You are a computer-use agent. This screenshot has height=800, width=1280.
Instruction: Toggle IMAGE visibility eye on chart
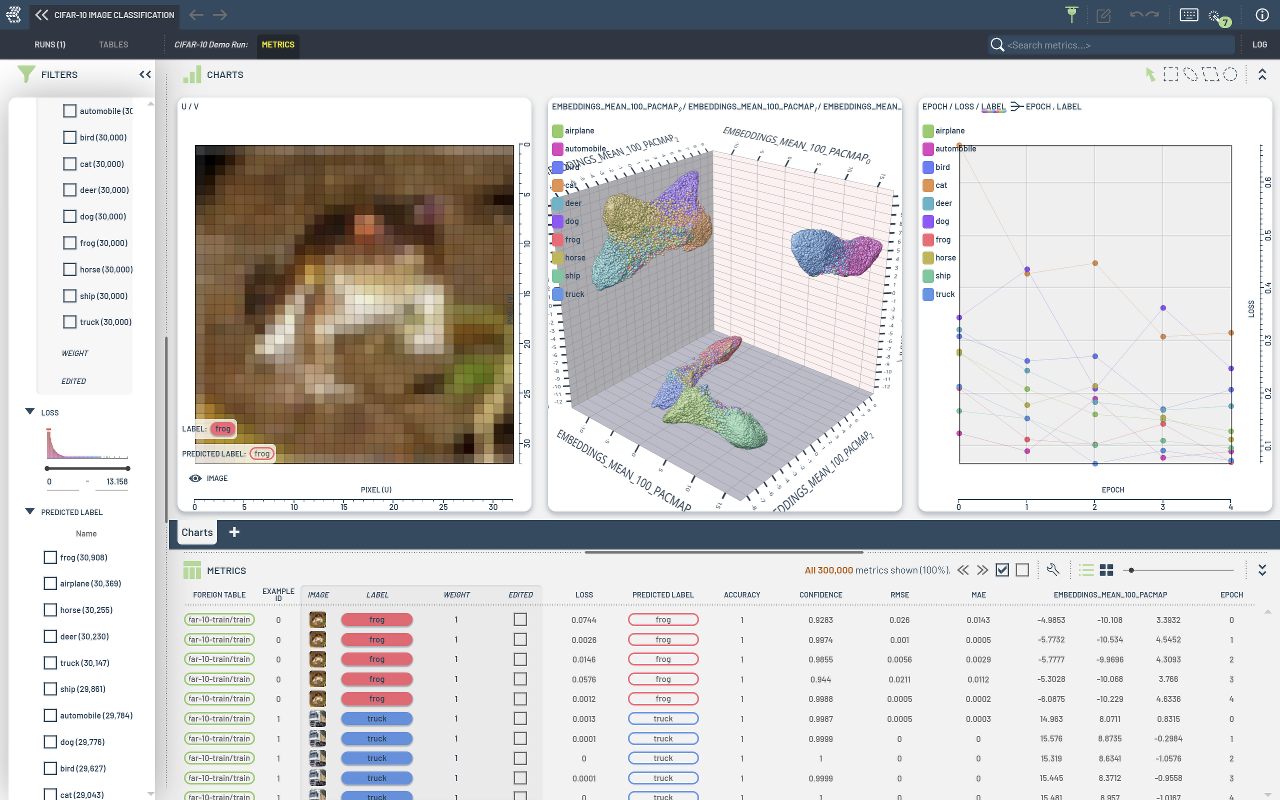point(196,478)
